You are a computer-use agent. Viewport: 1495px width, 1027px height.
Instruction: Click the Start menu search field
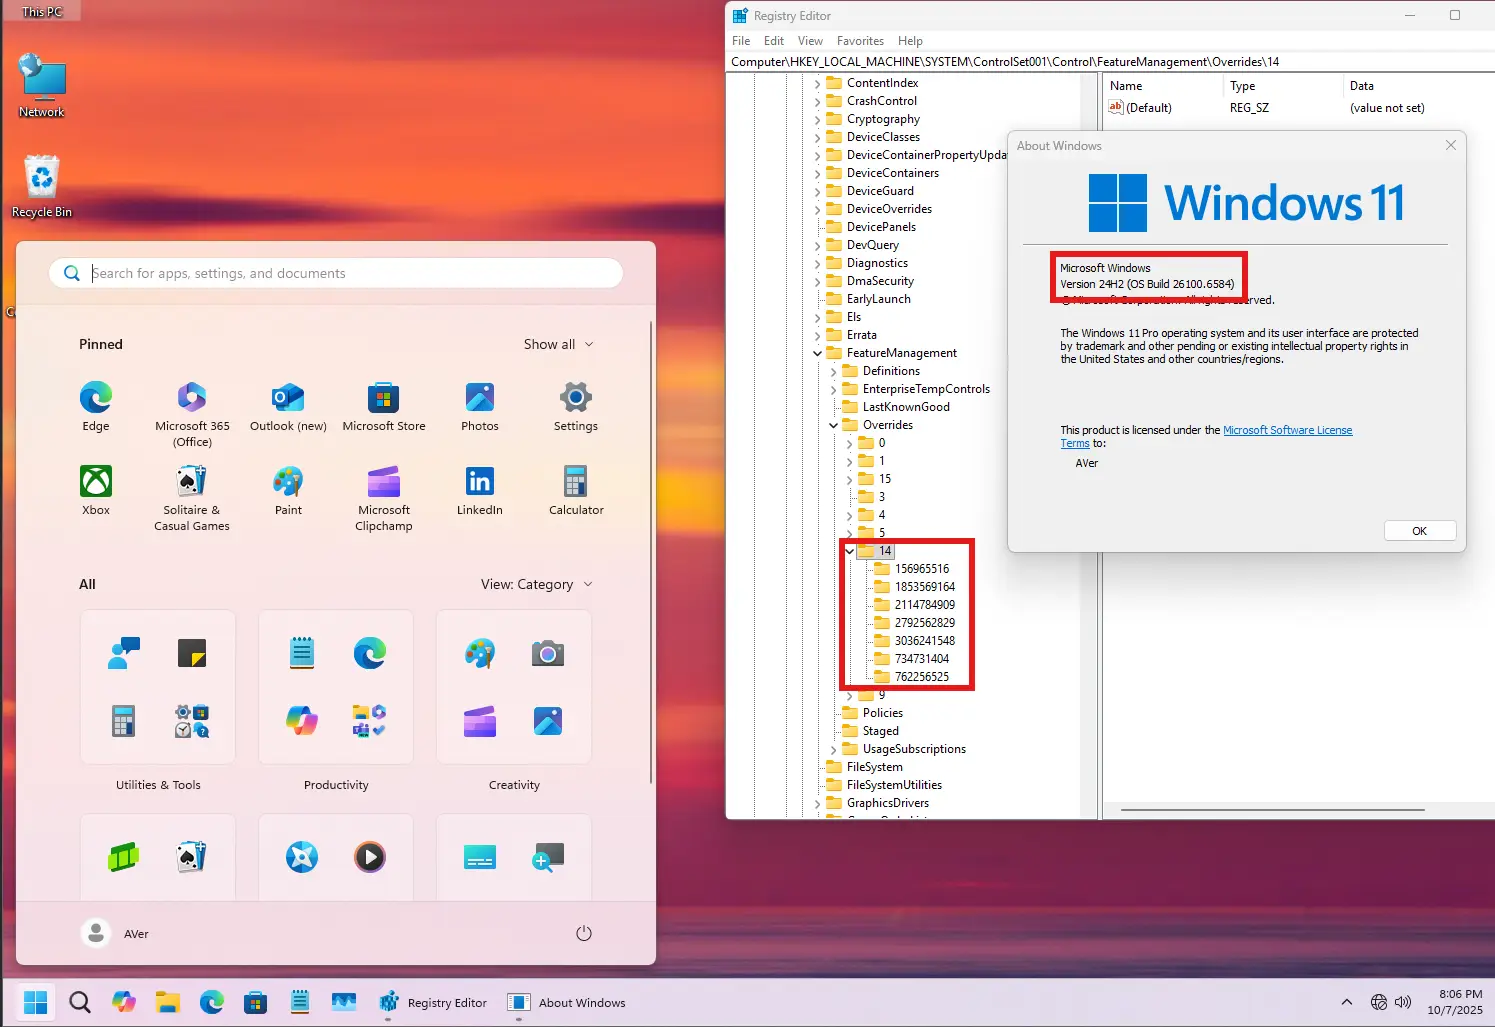pyautogui.click(x=336, y=273)
